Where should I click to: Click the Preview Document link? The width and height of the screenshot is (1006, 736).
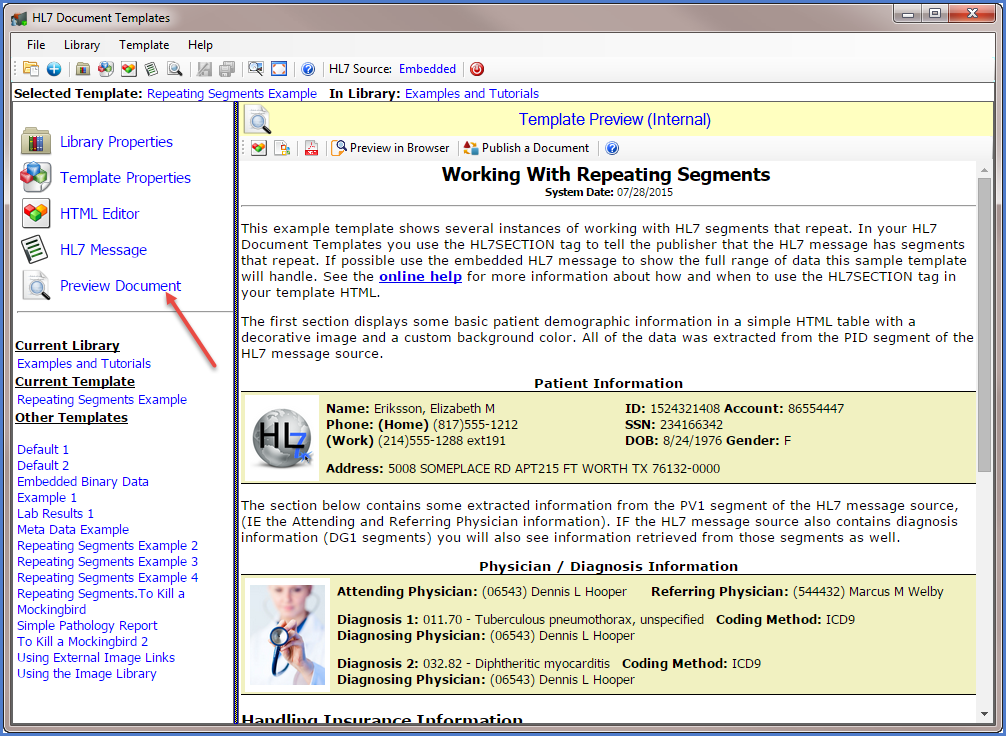[121, 286]
